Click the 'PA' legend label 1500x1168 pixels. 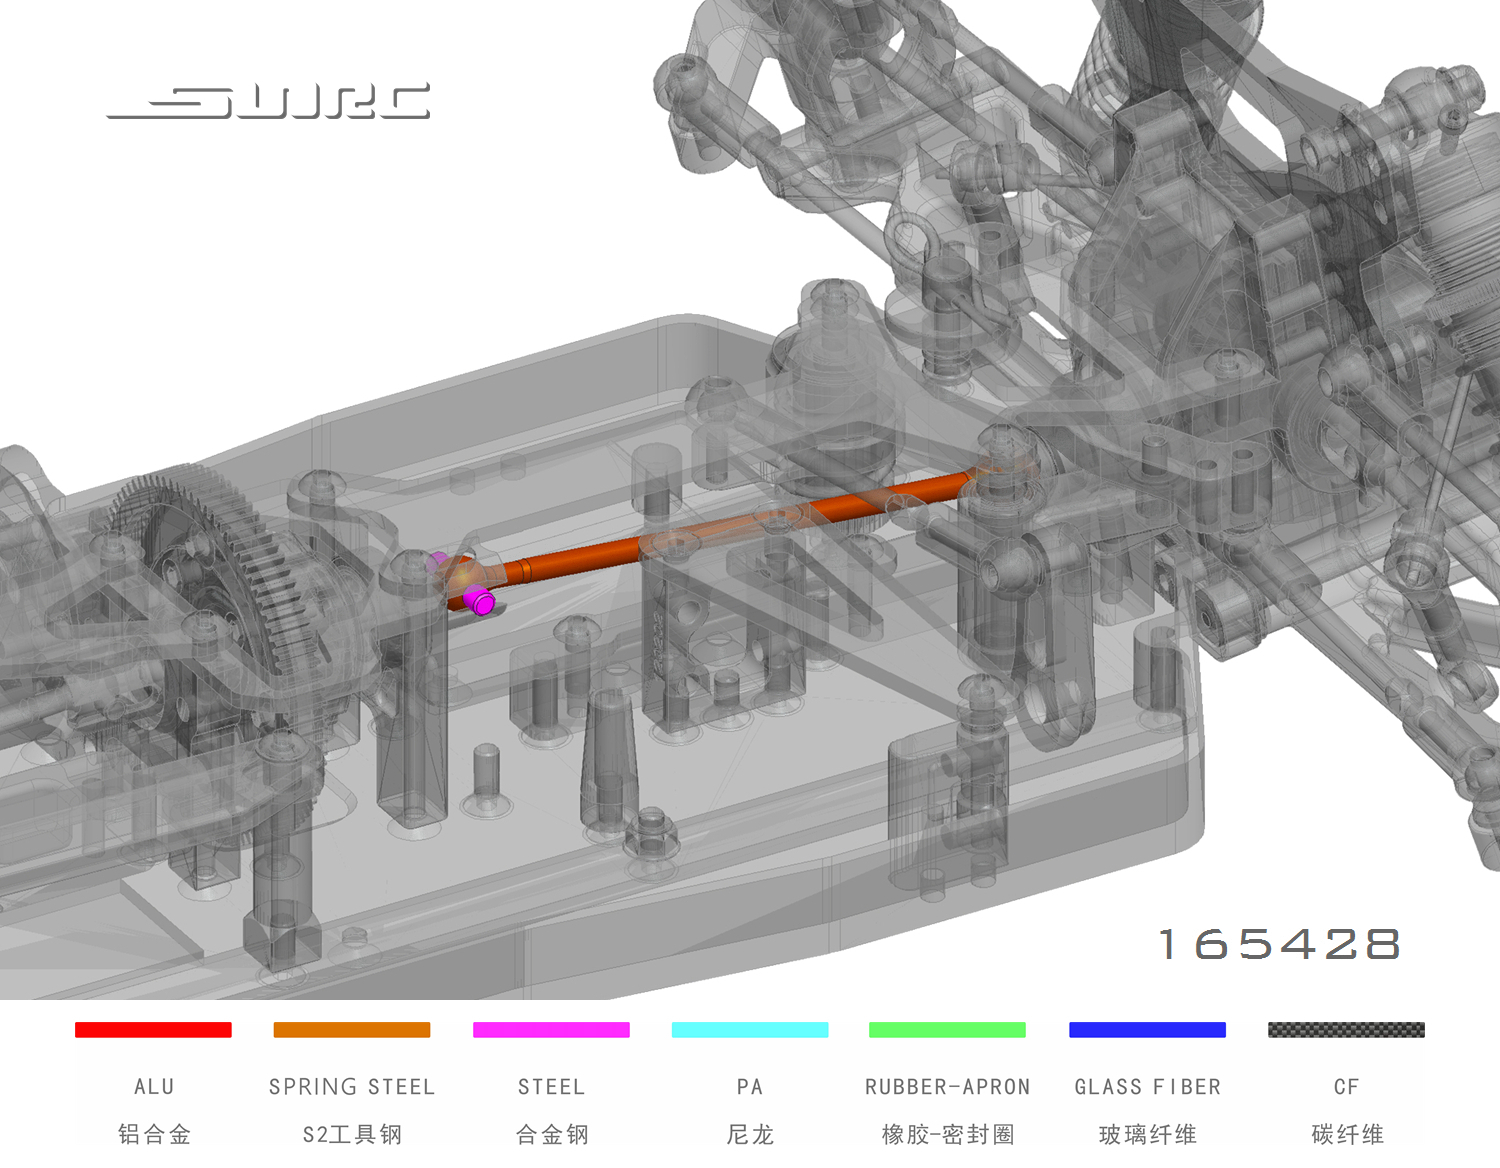pos(750,1087)
